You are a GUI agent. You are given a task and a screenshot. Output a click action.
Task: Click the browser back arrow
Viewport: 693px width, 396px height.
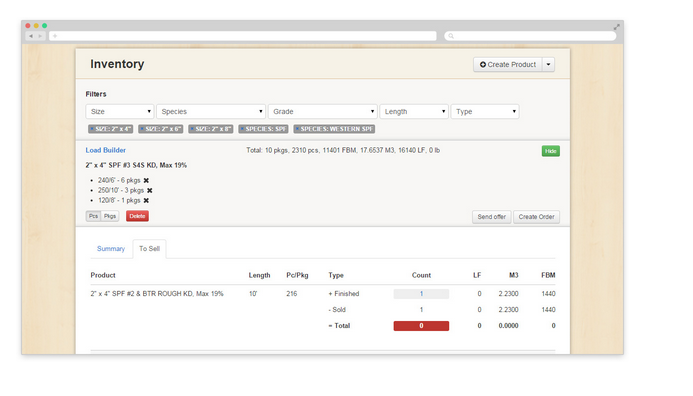click(31, 36)
